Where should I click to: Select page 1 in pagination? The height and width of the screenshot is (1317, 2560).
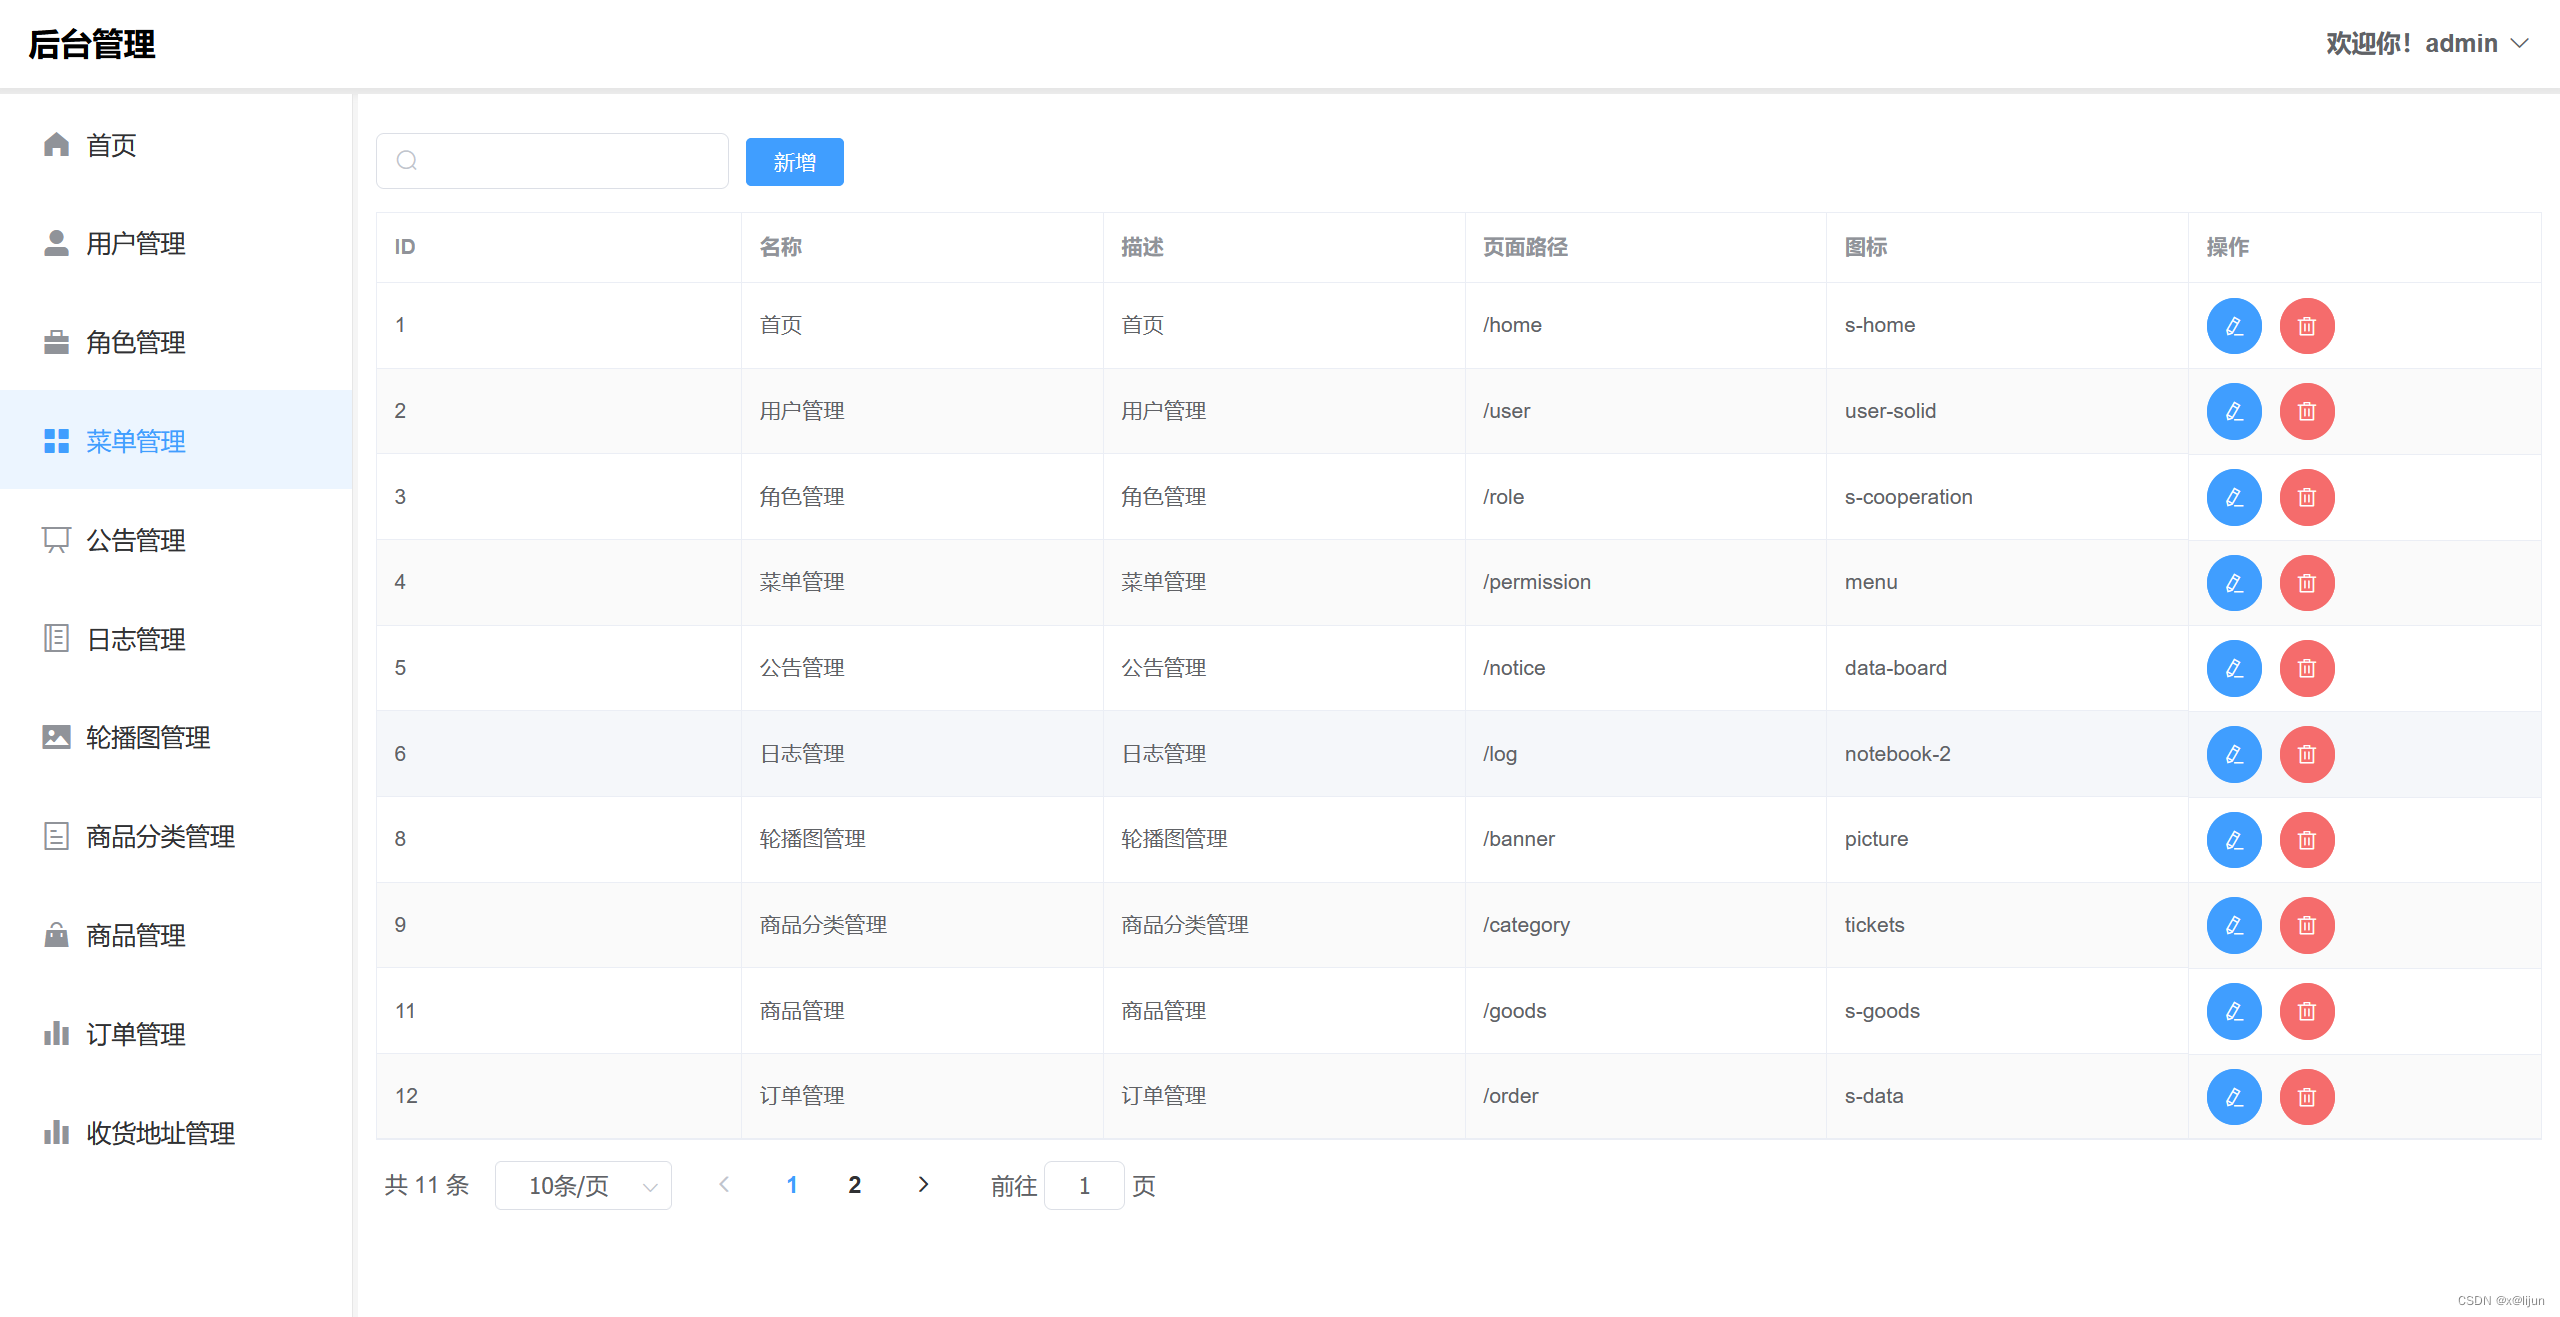tap(792, 1185)
